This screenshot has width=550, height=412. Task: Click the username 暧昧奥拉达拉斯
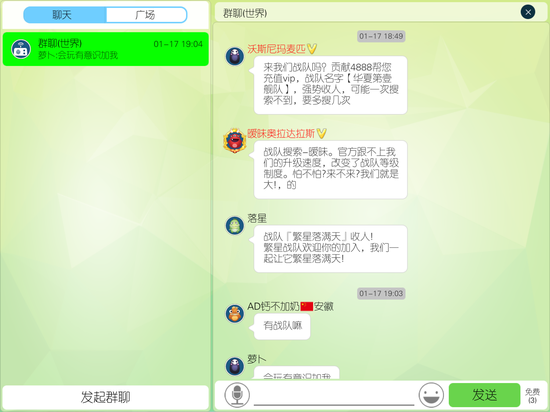point(281,134)
